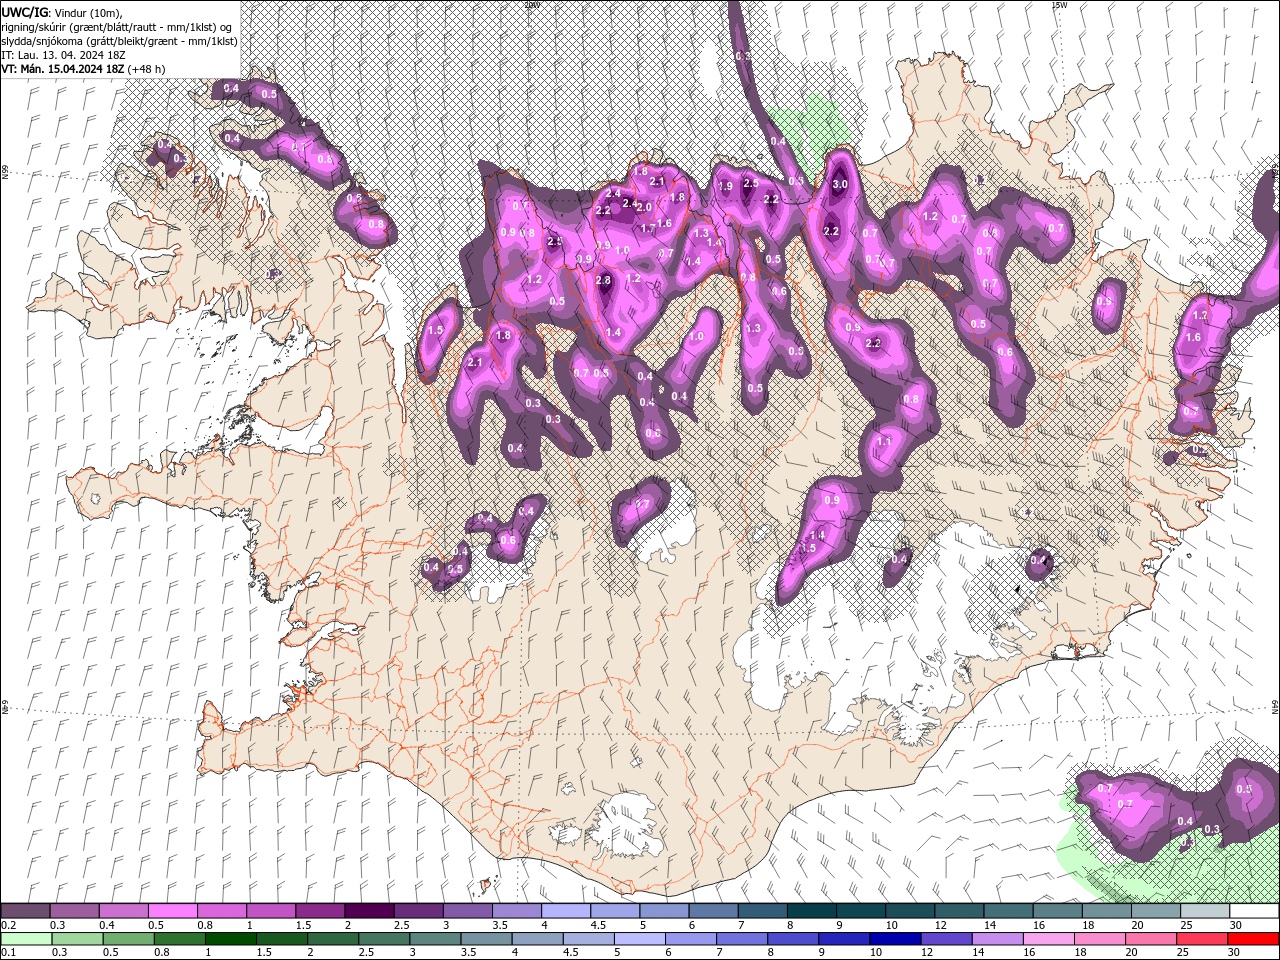Select the lilac swatch at rain value 14
The height and width of the screenshot is (960, 1280).
(997, 939)
